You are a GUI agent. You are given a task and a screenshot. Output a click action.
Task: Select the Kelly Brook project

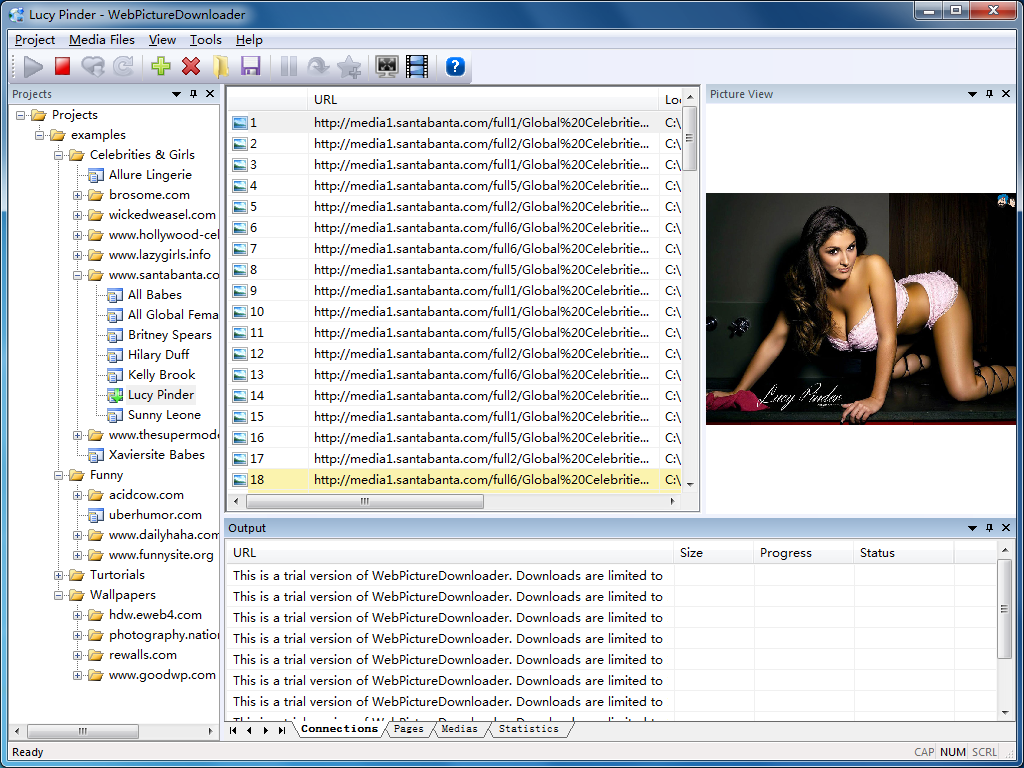161,375
